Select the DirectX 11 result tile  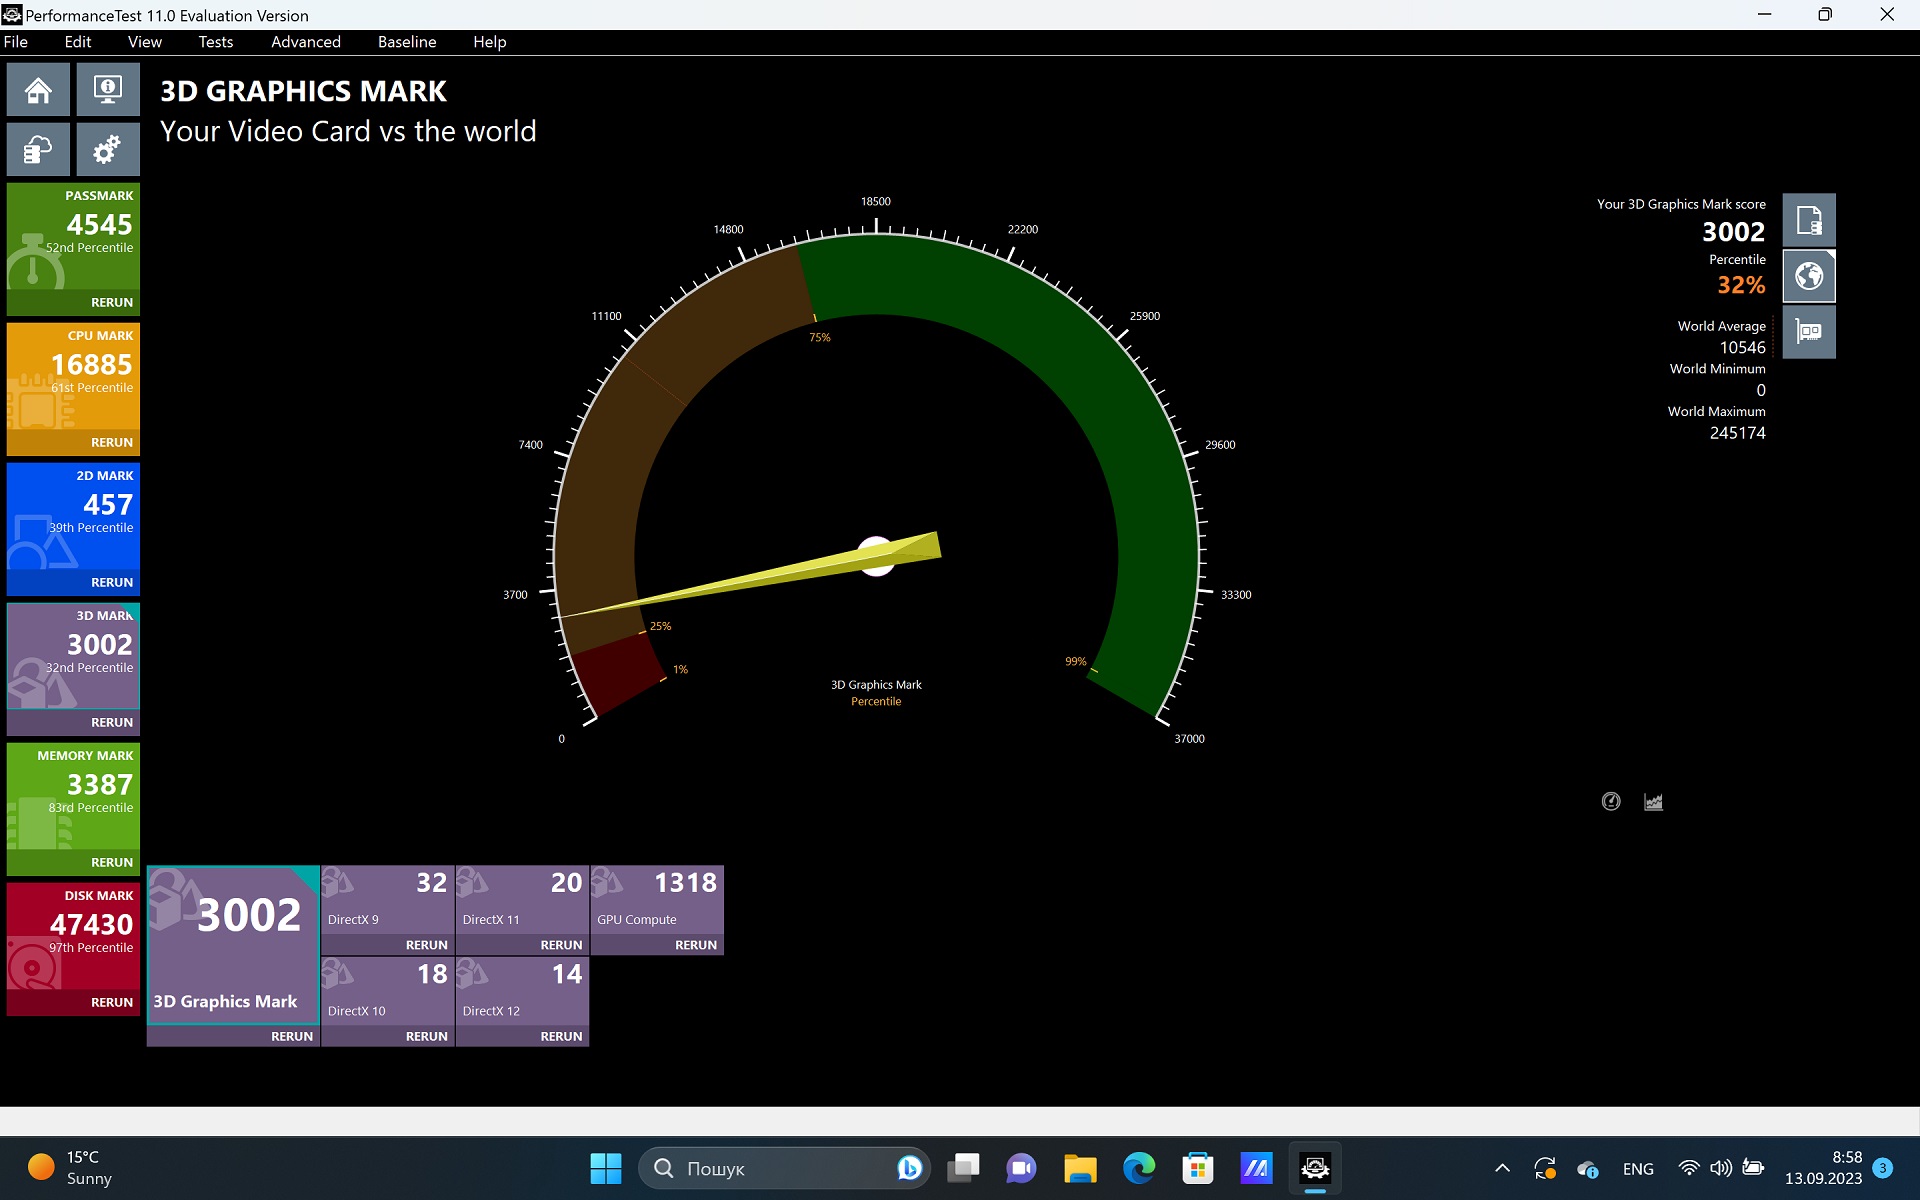(x=522, y=900)
